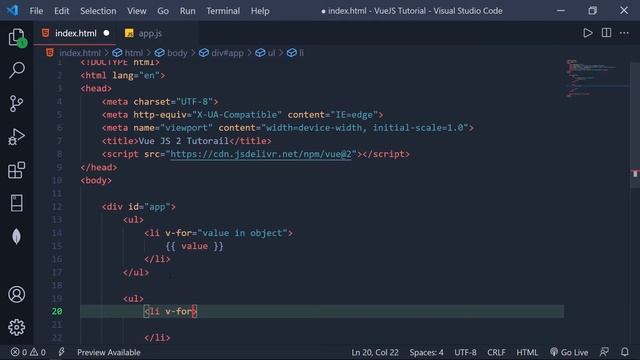Open the Run and Debug view
The width and height of the screenshot is (640, 360).
pos(17,137)
